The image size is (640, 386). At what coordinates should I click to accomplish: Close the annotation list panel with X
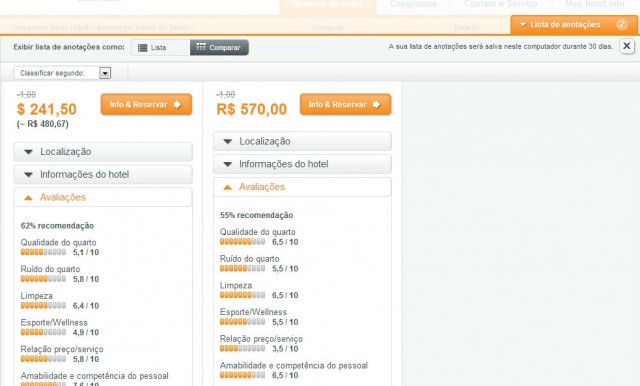[627, 46]
